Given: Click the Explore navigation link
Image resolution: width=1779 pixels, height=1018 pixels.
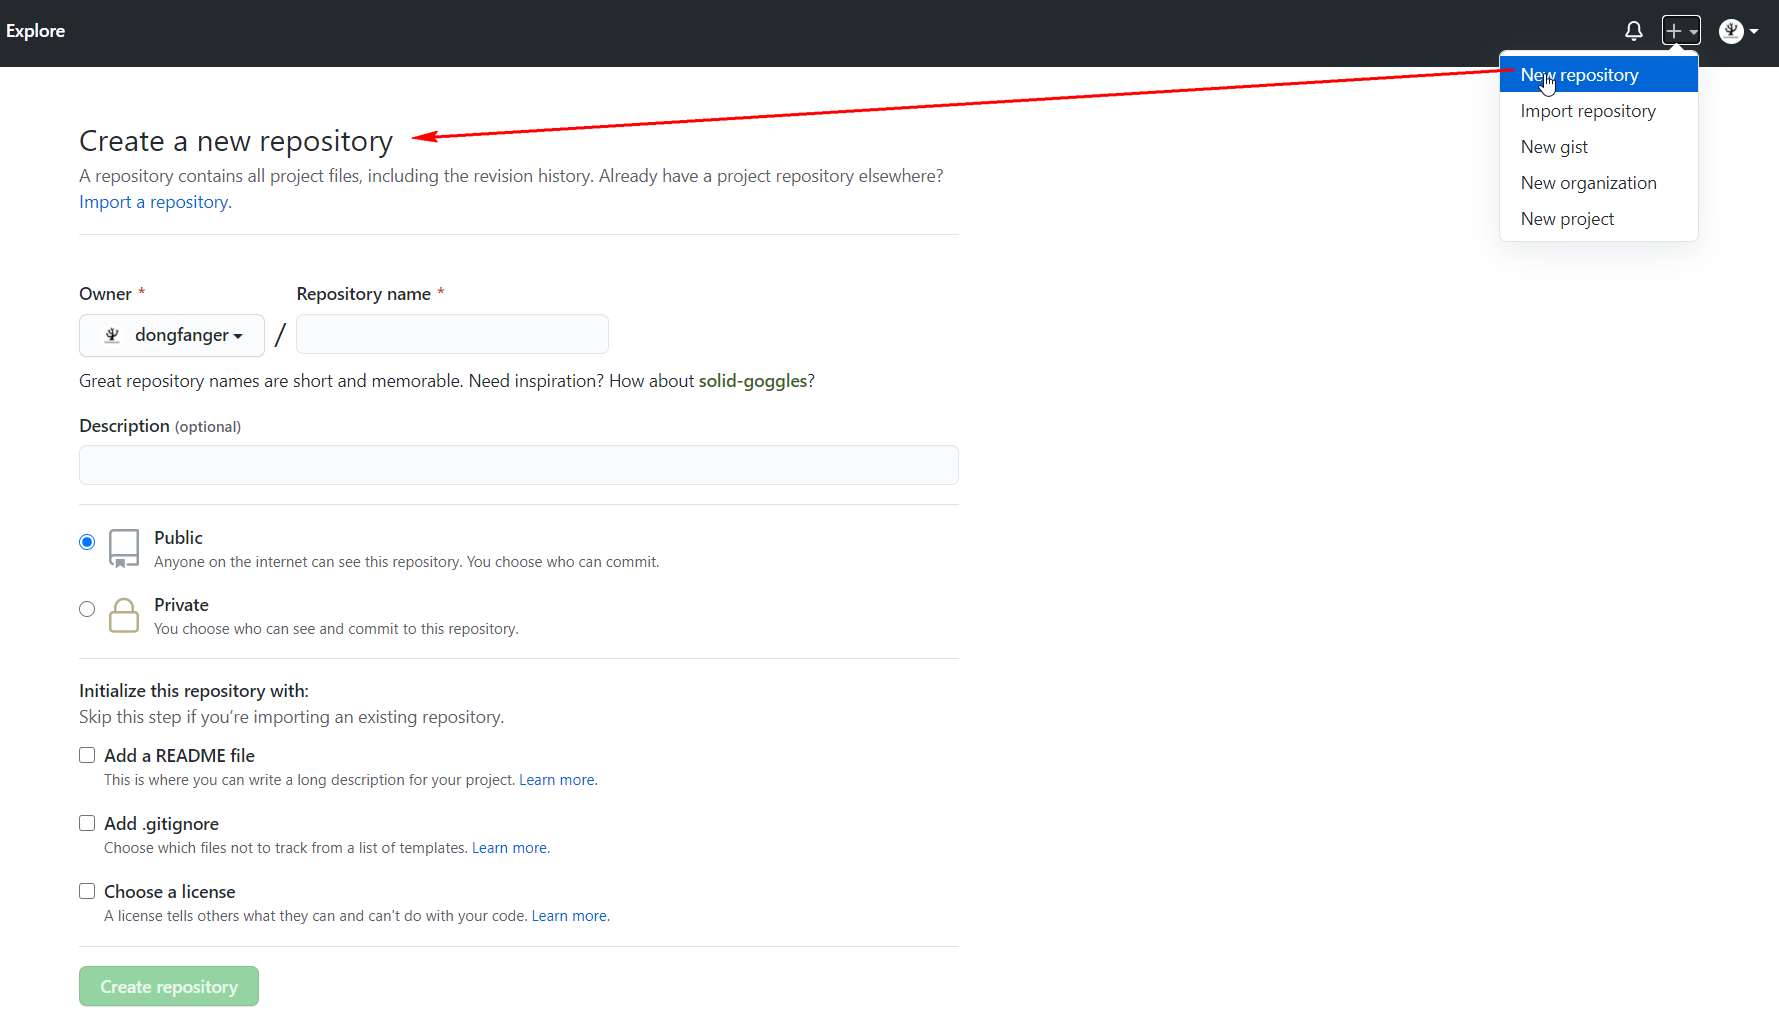Looking at the screenshot, I should point(35,31).
